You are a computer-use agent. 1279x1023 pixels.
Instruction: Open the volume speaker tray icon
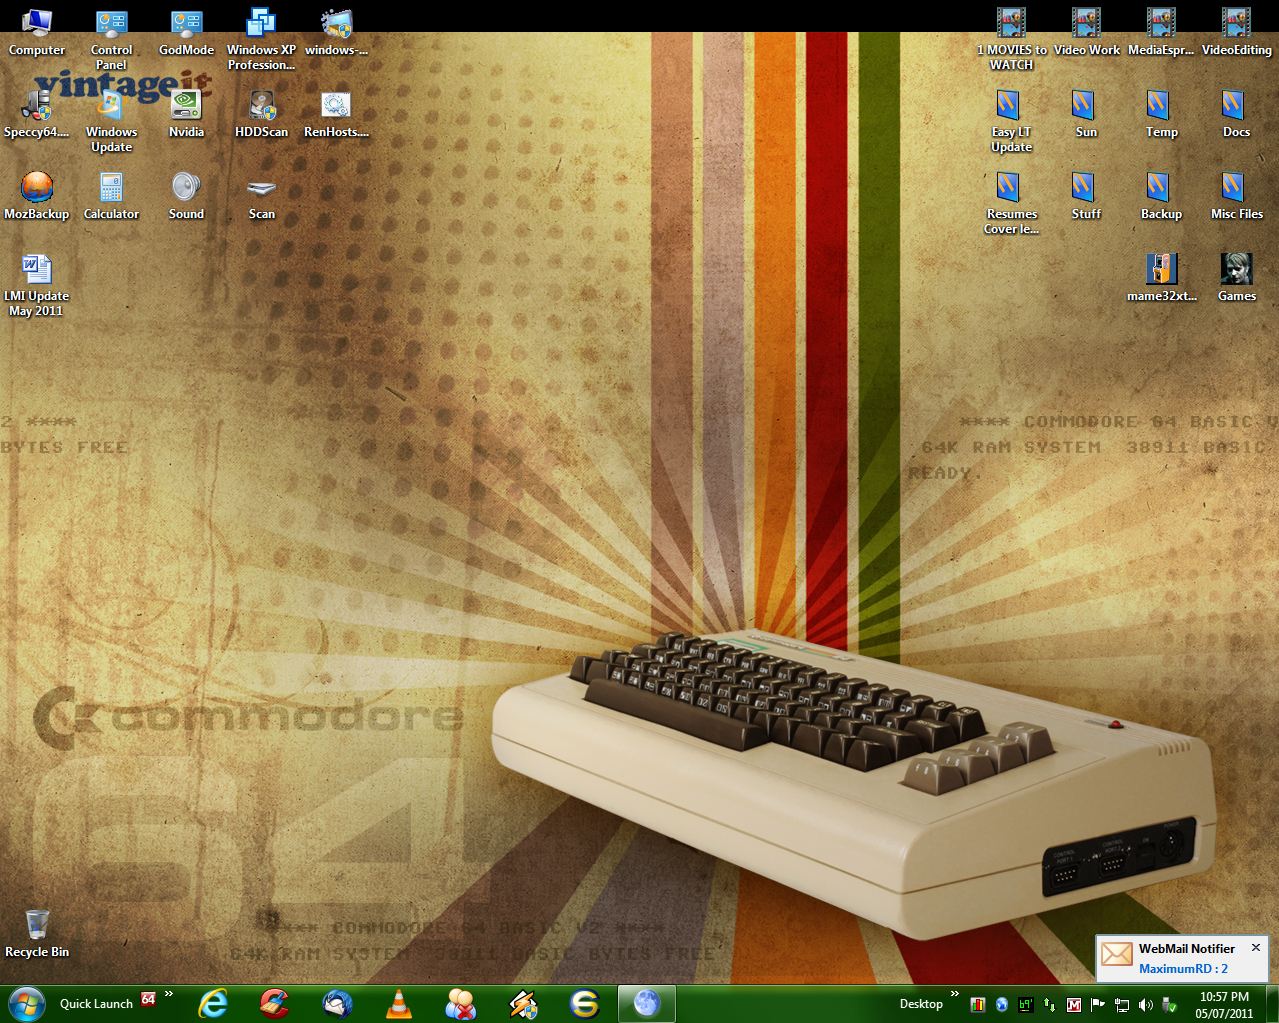tap(1146, 1004)
